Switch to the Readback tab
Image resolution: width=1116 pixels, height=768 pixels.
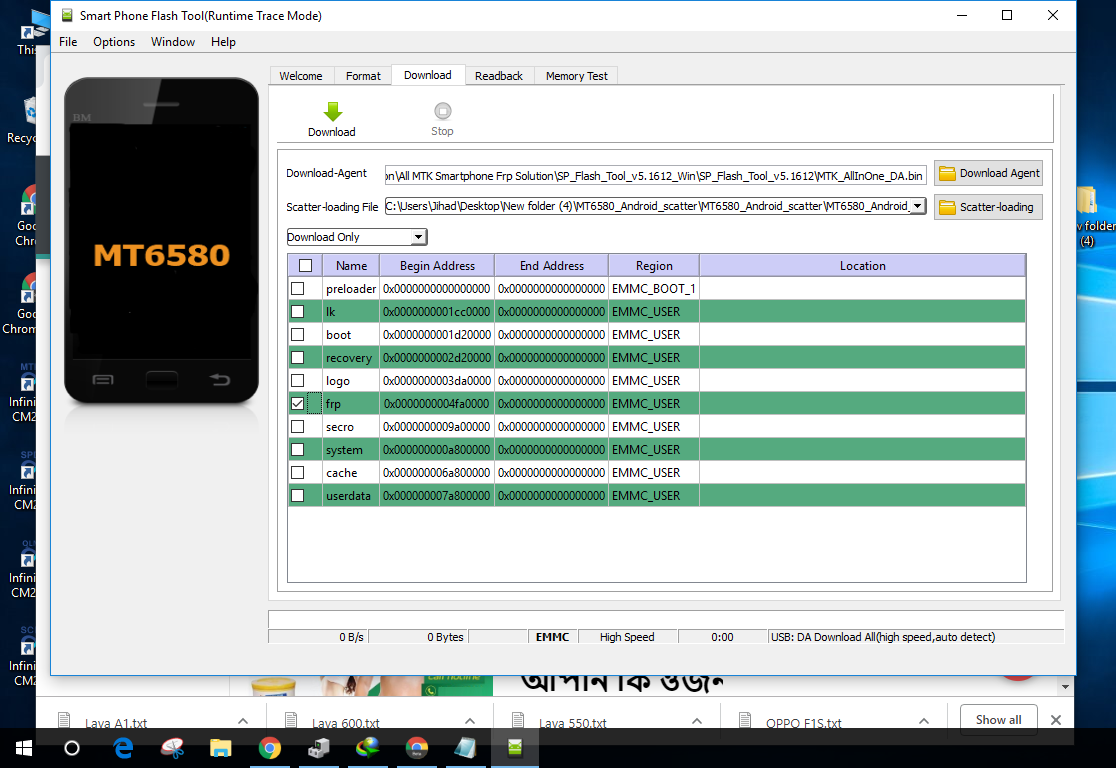[499, 75]
